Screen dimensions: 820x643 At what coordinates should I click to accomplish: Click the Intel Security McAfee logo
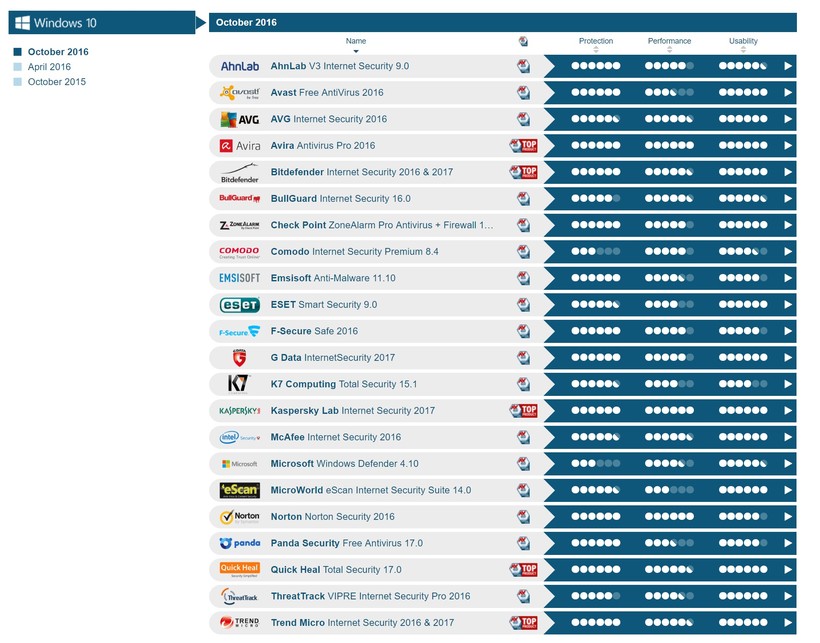[x=240, y=438]
